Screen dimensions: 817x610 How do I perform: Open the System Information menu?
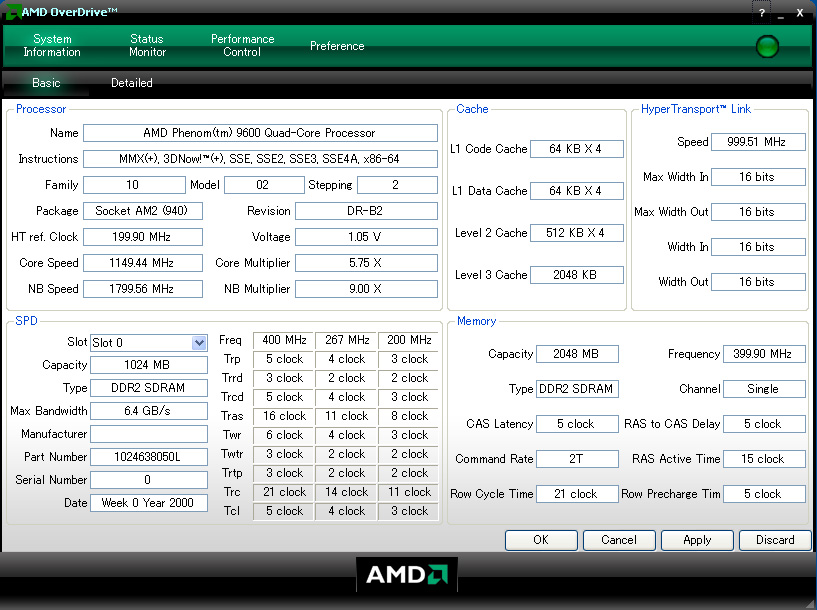tap(52, 46)
